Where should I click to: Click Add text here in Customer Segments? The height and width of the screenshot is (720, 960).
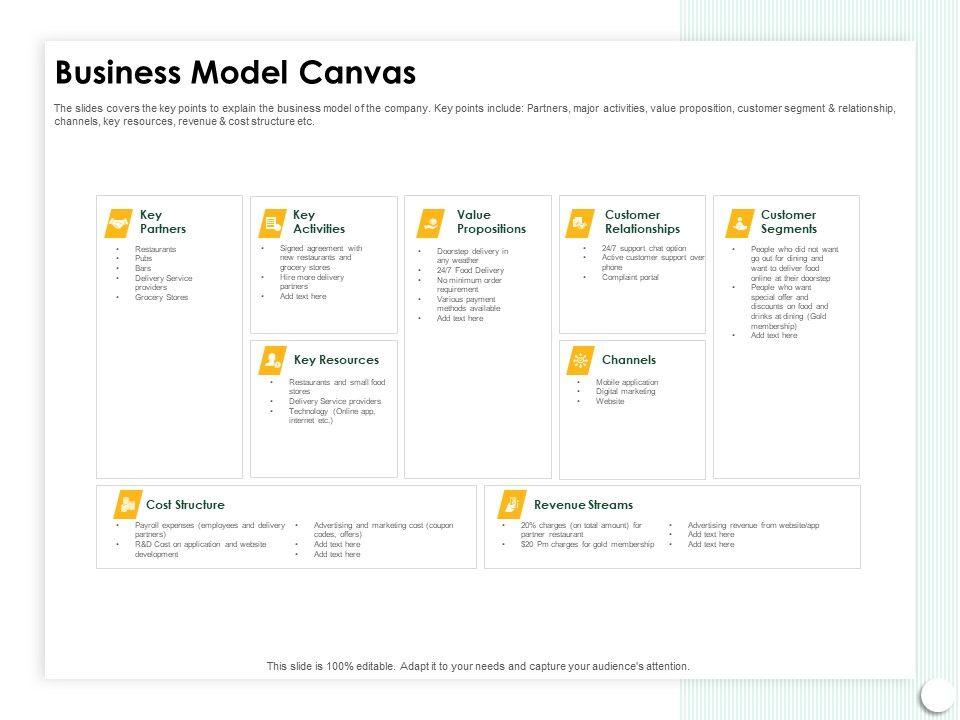click(x=774, y=336)
